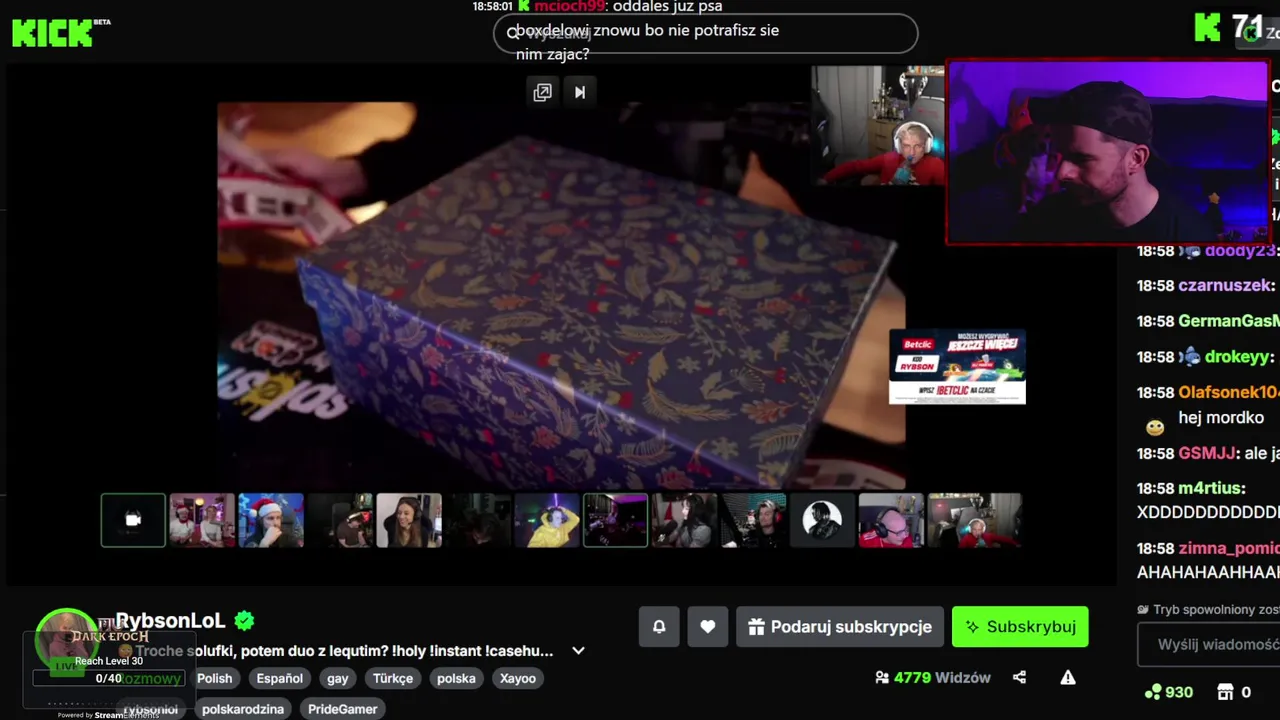Select the Polish tag
This screenshot has width=1280, height=720.
click(214, 678)
